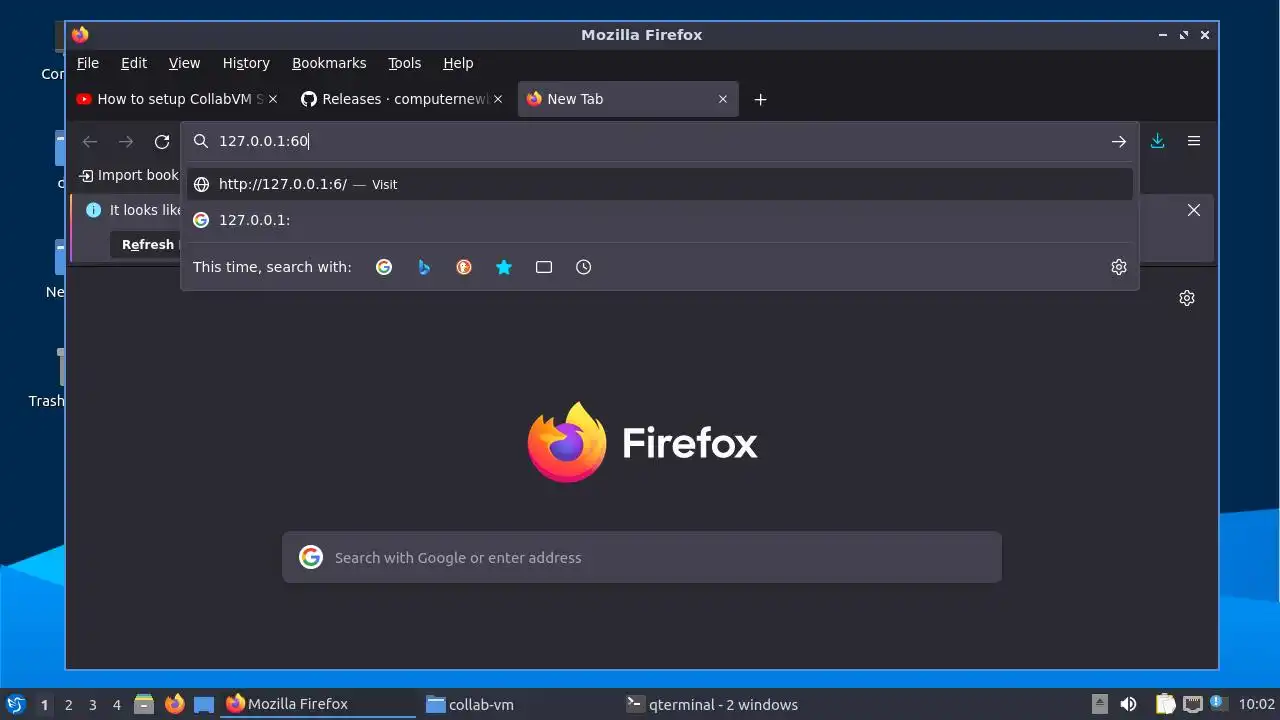Open the volume control tray icon
1280x720 pixels.
[x=1129, y=704]
